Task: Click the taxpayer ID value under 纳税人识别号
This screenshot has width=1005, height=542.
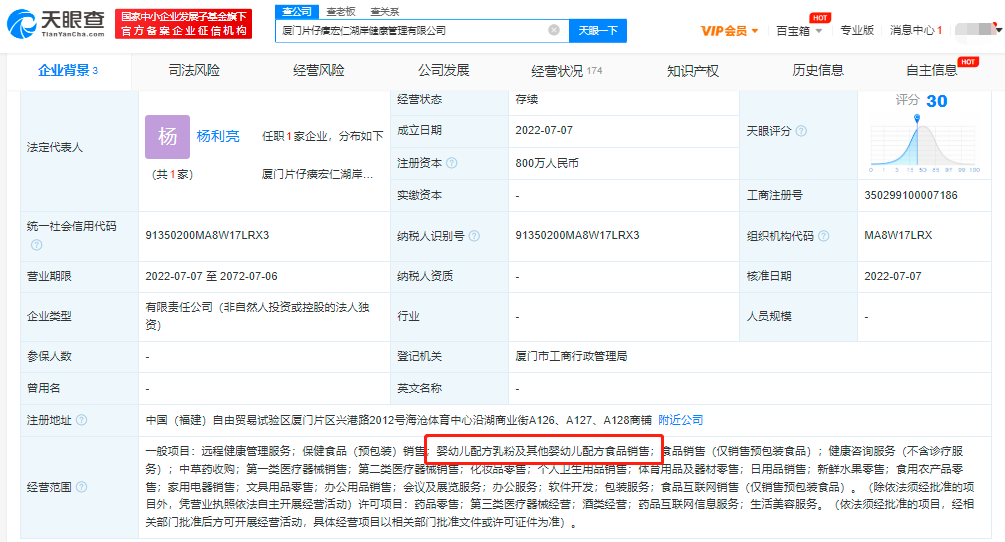Action: pos(577,235)
